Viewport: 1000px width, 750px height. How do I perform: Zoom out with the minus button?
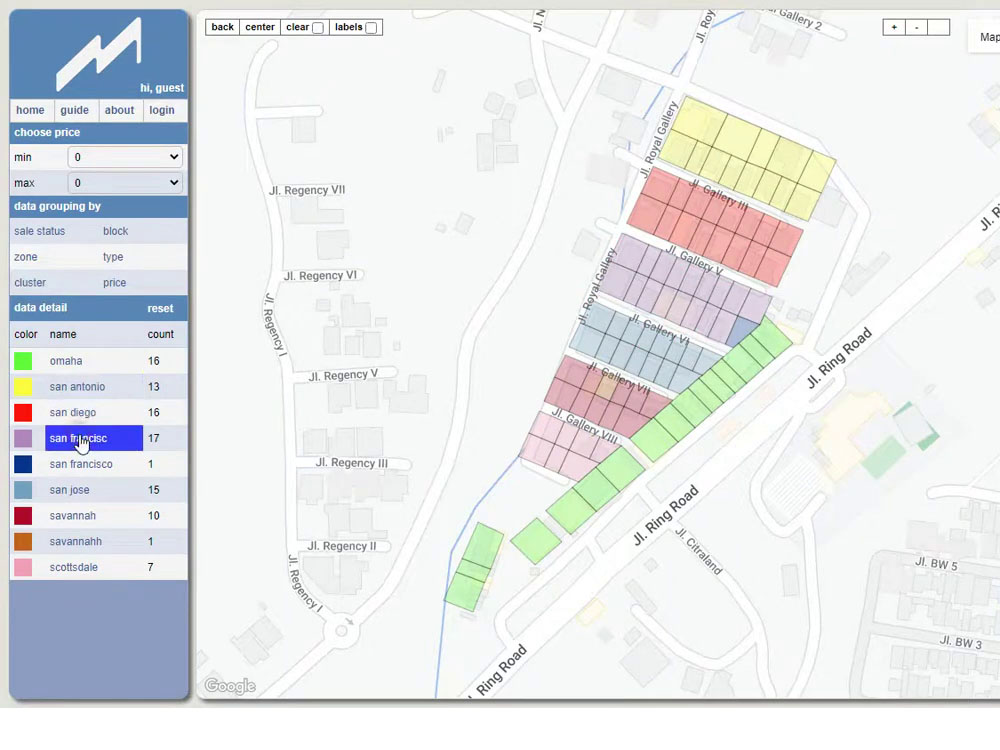pyautogui.click(x=916, y=27)
